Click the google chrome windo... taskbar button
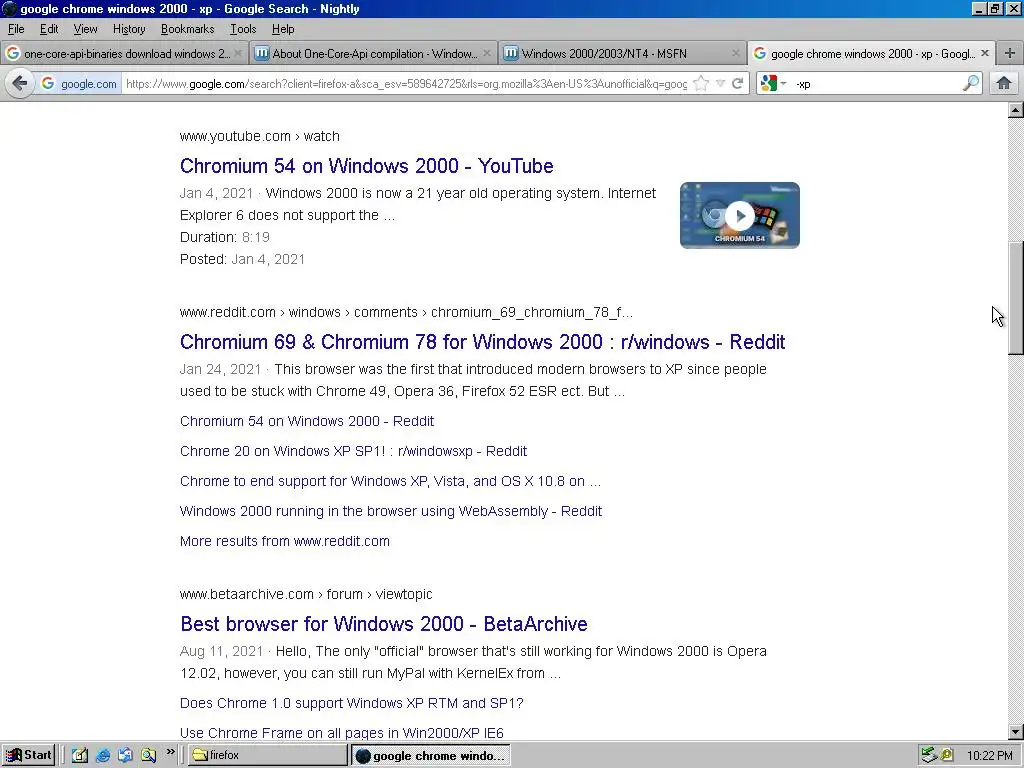The width and height of the screenshot is (1024, 768). (x=430, y=756)
